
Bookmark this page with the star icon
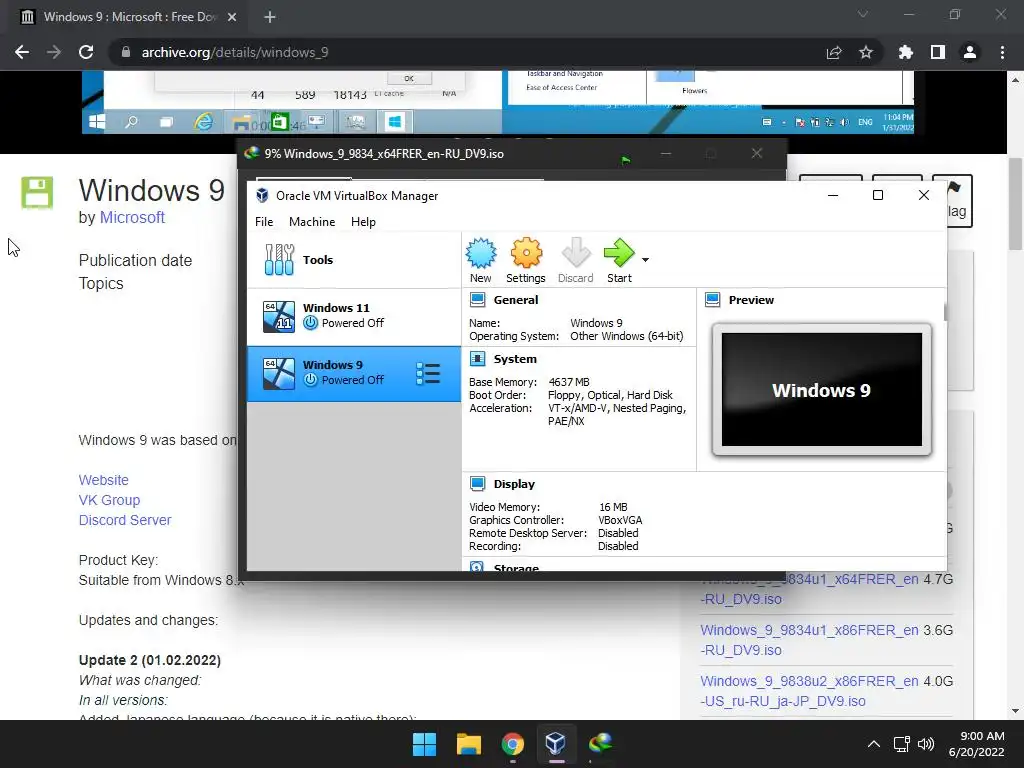(866, 52)
